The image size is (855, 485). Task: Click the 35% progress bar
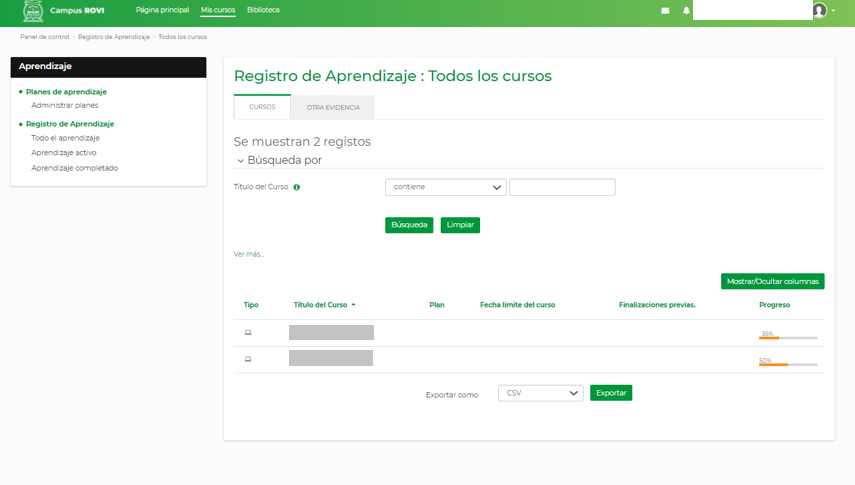coord(787,337)
